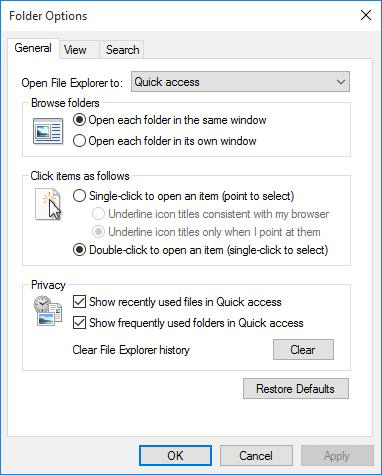Click the Browse folders window icon
Viewport: 382px width, 475px height.
pos(48,131)
